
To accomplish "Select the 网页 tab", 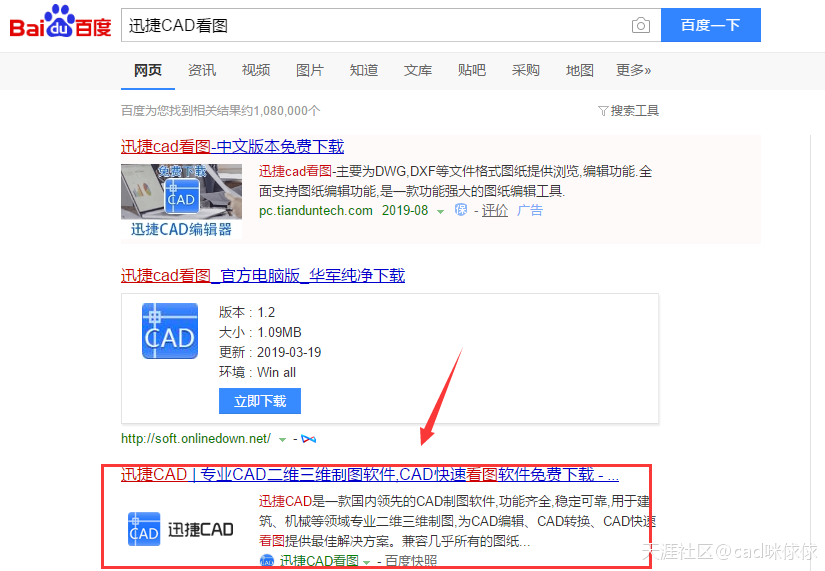I will point(147,70).
